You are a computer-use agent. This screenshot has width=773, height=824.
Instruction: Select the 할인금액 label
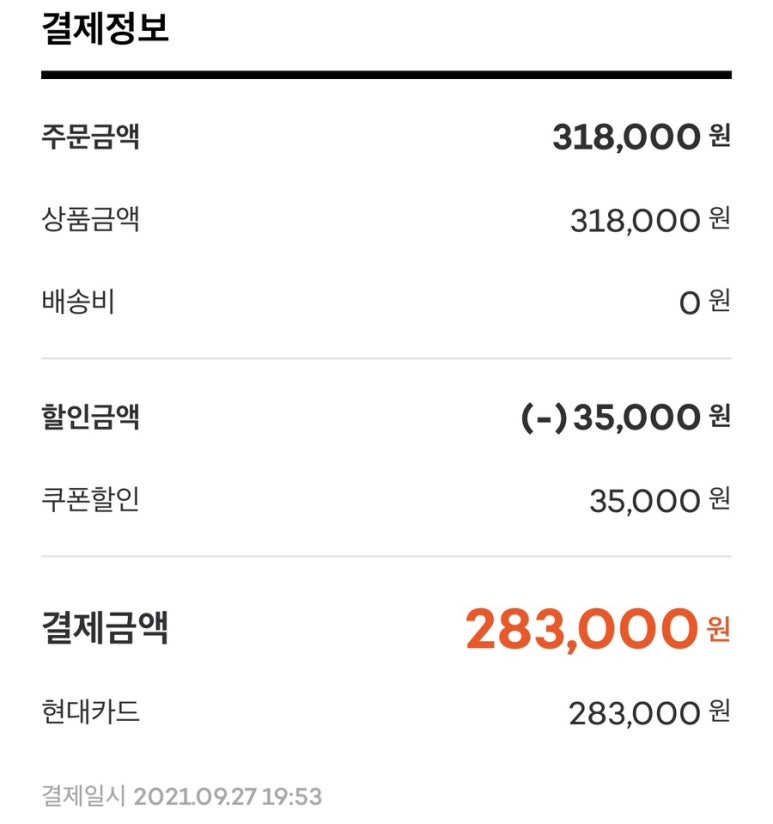click(x=90, y=416)
